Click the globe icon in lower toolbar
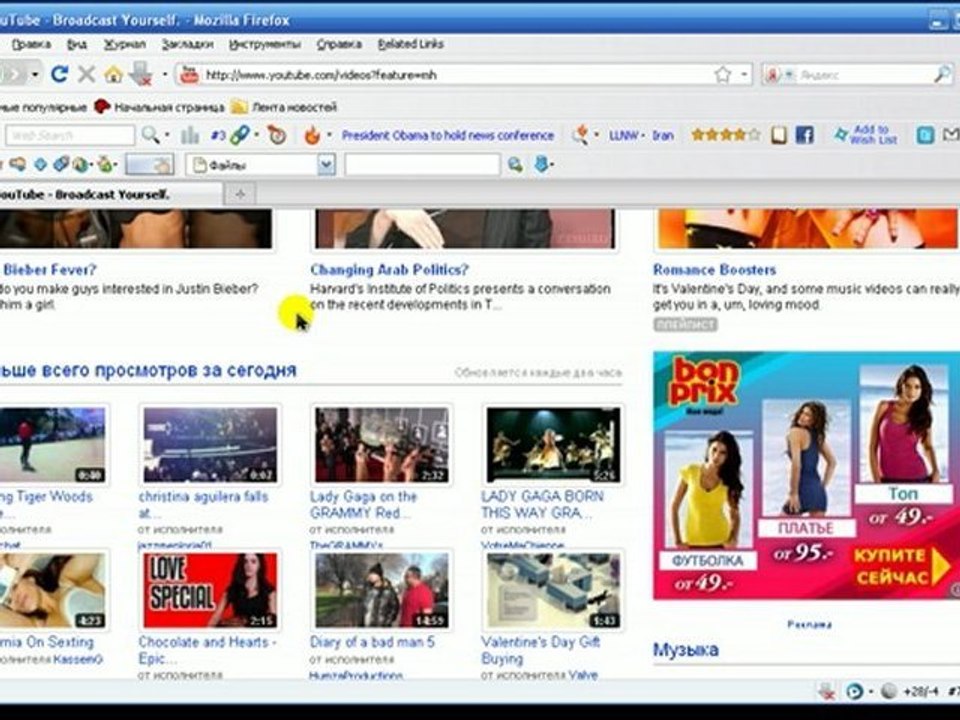 (80, 164)
